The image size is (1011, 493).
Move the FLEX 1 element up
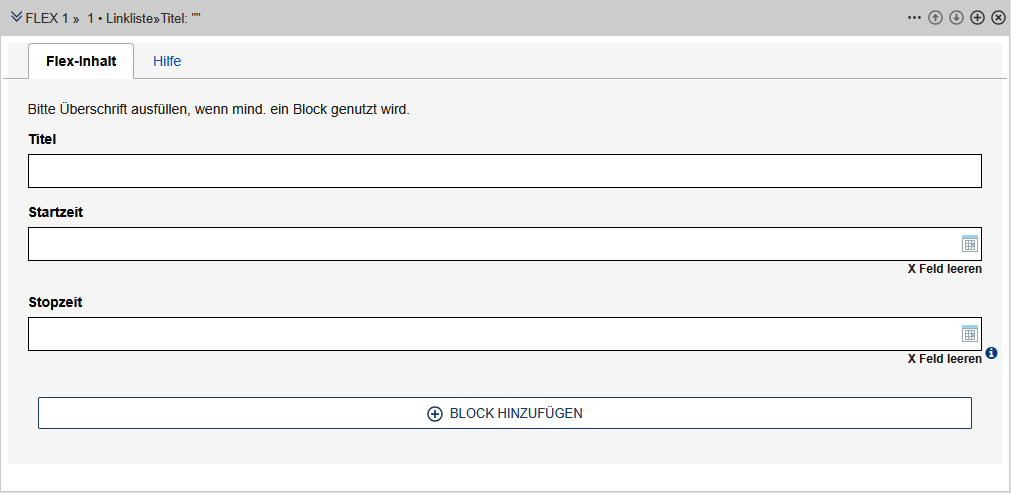click(936, 18)
